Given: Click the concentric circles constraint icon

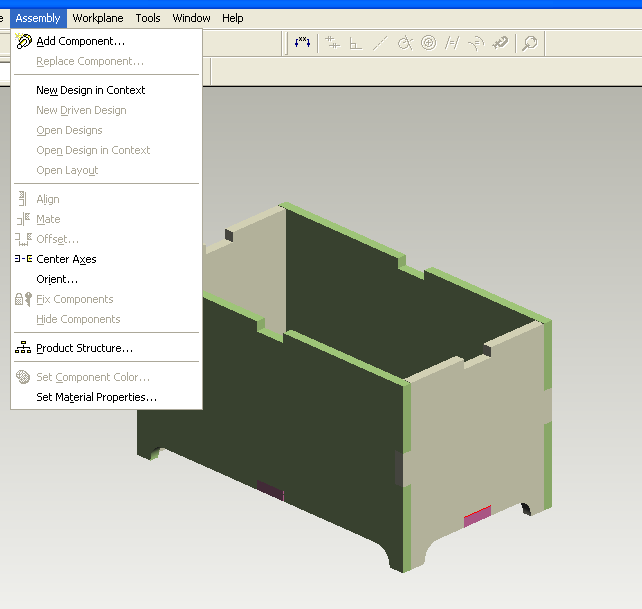Looking at the screenshot, I should point(428,43).
